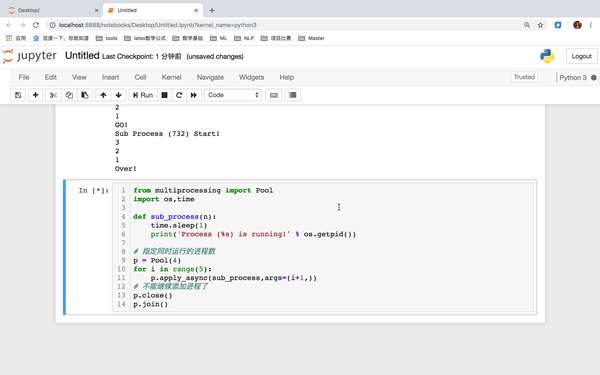The height and width of the screenshot is (375, 600).
Task: Click the Logout button
Action: tap(582, 56)
